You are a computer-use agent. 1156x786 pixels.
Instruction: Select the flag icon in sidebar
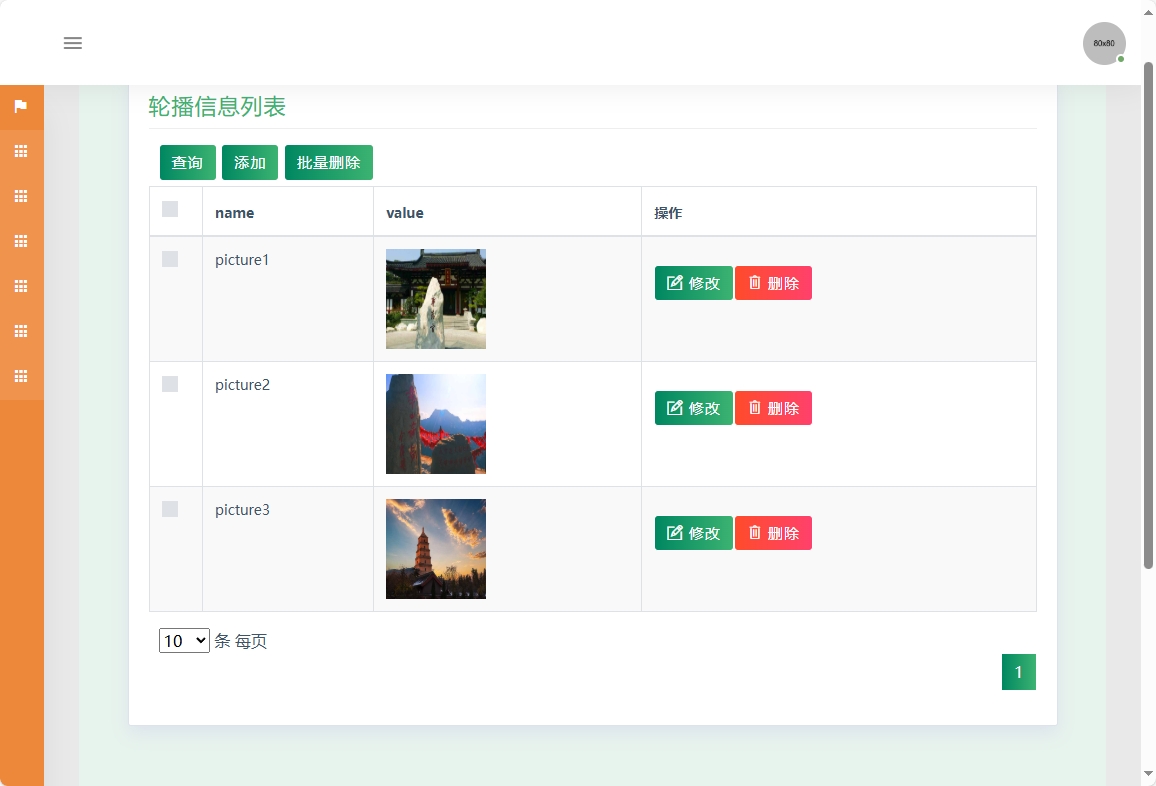point(21,106)
